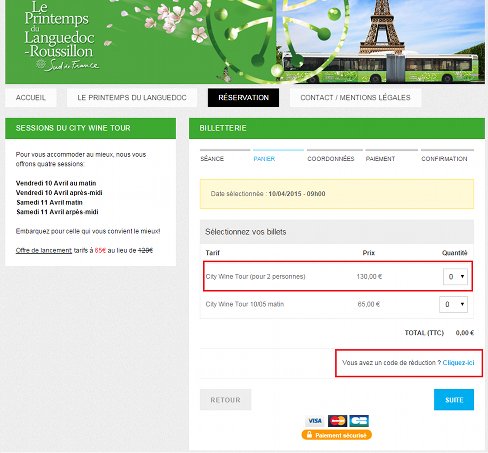
Task: Go to the Paiement step
Action: point(380,159)
